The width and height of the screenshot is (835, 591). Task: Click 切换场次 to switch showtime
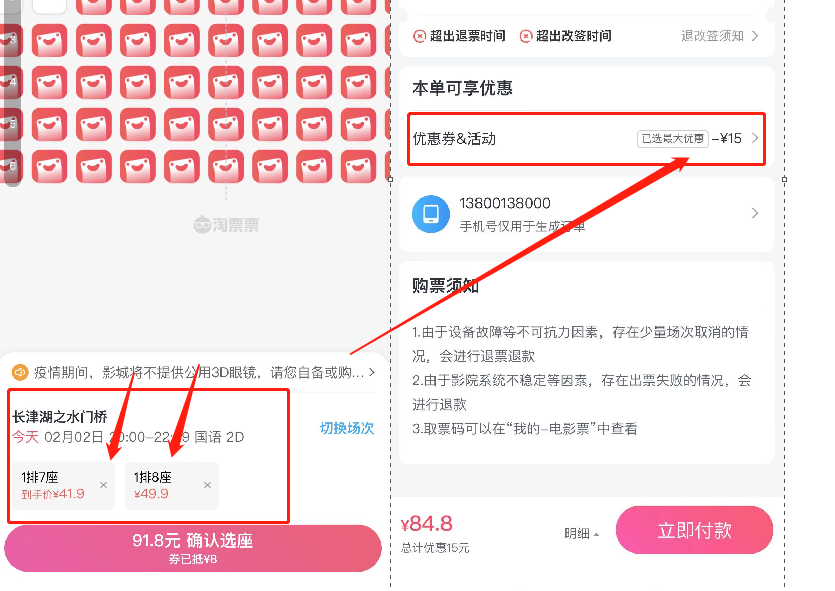tap(347, 428)
